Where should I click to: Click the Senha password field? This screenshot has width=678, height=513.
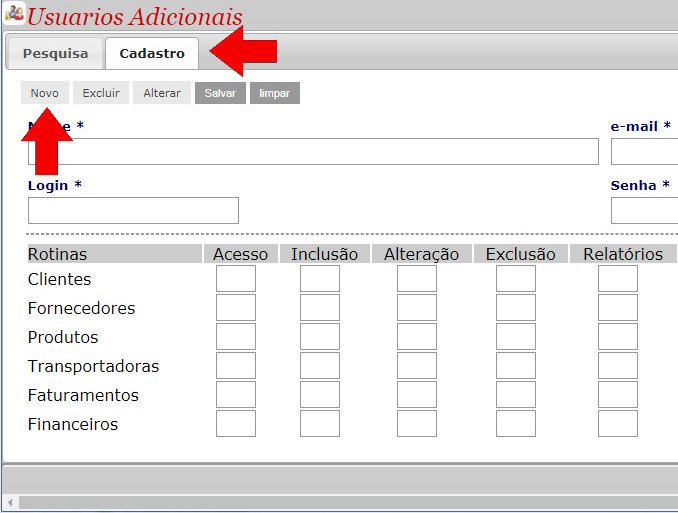coord(644,210)
